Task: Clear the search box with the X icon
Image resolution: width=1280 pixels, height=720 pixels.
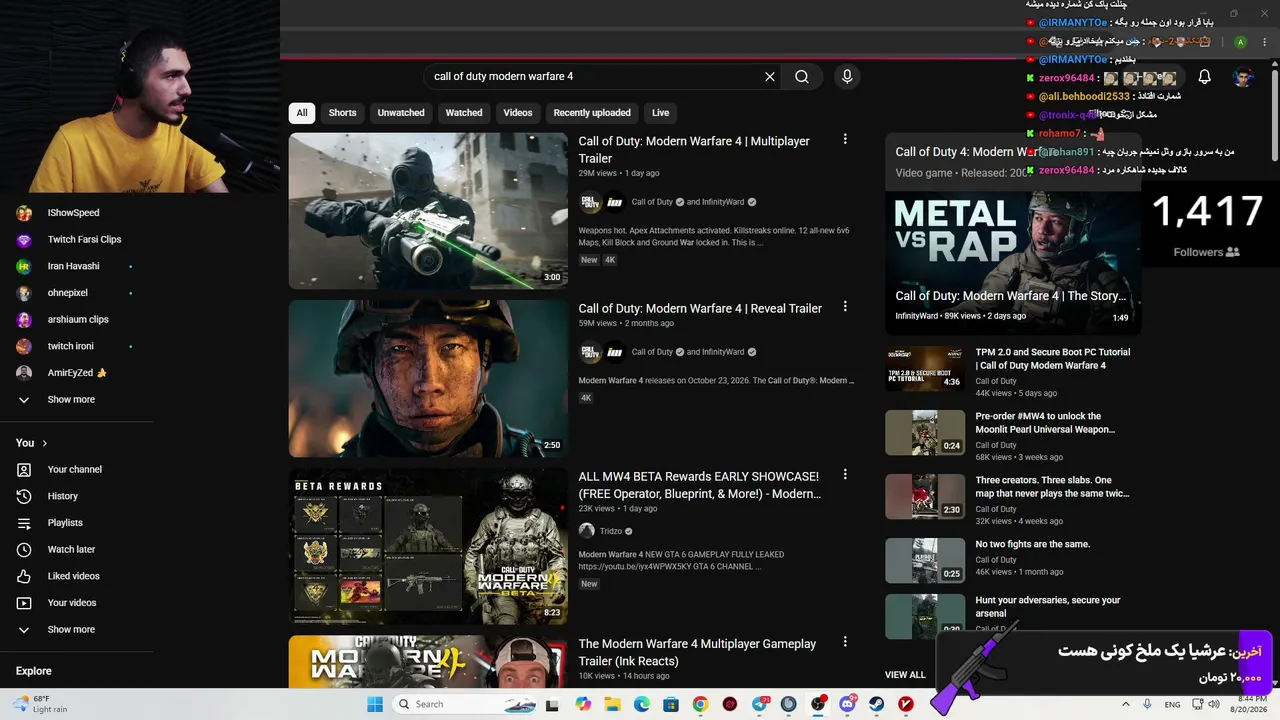Action: 770,77
